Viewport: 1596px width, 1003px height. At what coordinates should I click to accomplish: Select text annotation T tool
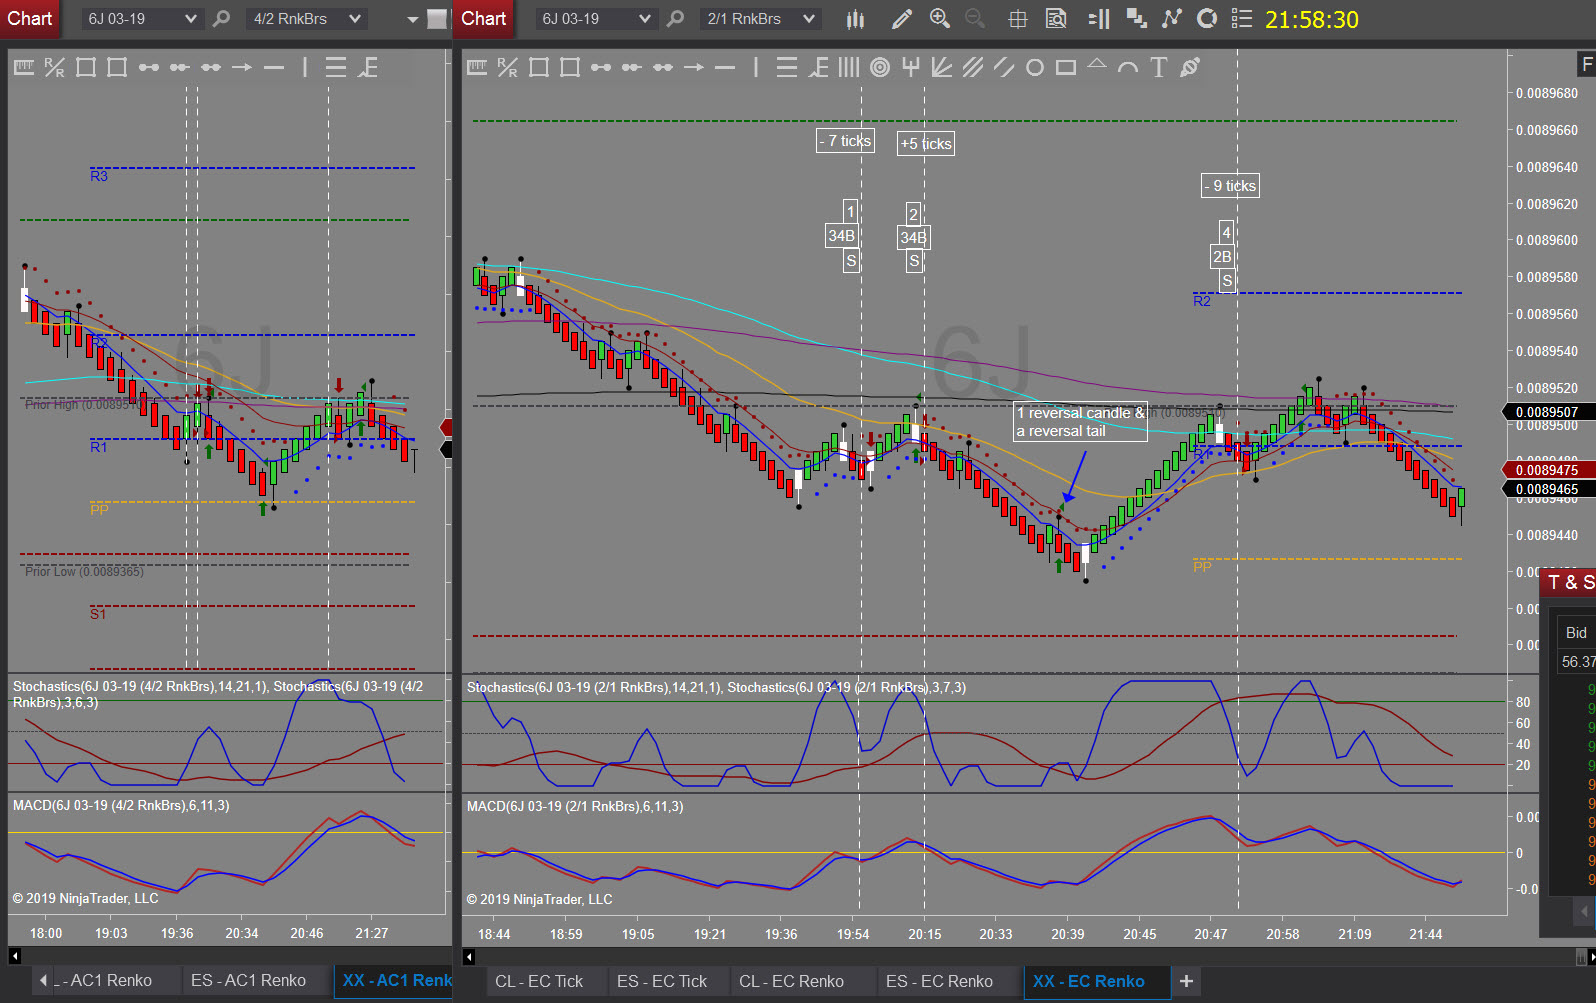1159,67
